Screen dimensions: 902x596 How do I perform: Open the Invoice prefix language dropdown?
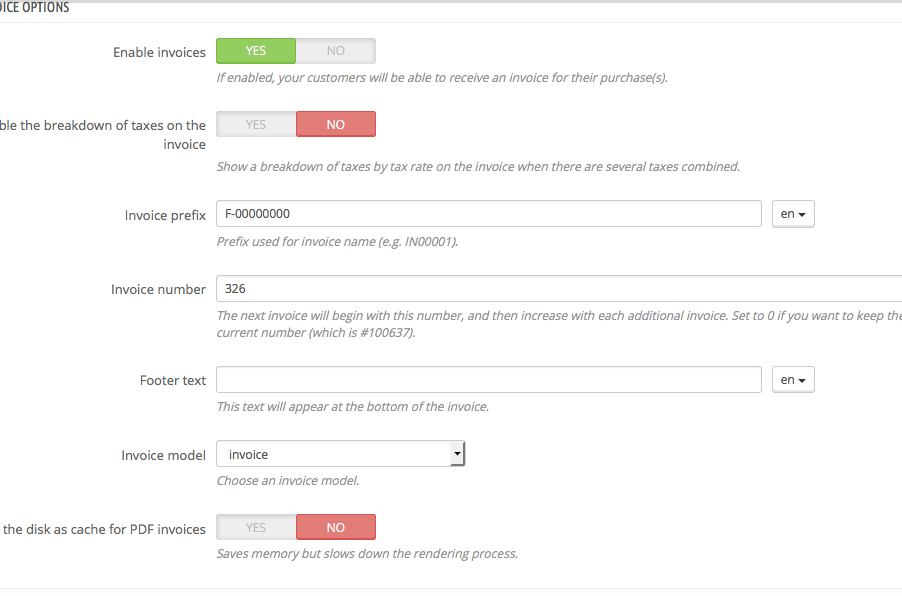pyautogui.click(x=793, y=214)
